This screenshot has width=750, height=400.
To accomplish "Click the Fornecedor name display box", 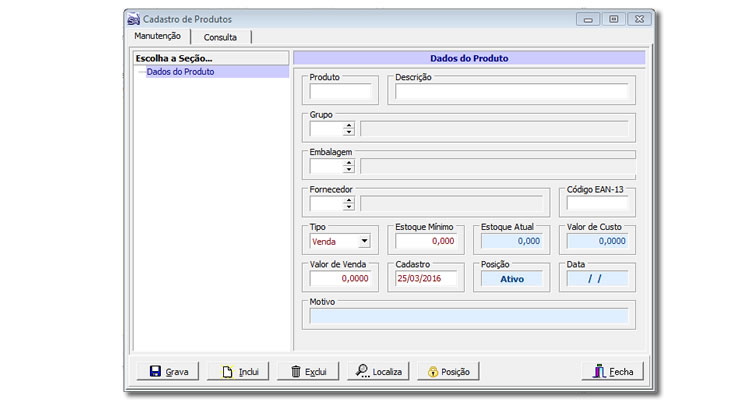I will 452,203.
